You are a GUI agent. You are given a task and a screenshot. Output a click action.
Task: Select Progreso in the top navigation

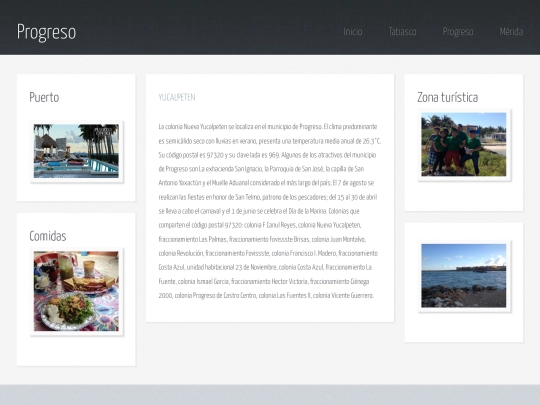(458, 32)
